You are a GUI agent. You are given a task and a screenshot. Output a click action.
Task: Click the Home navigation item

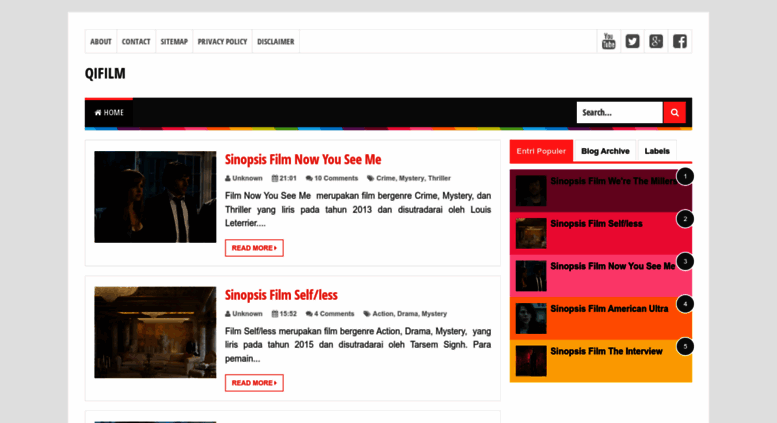[109, 113]
